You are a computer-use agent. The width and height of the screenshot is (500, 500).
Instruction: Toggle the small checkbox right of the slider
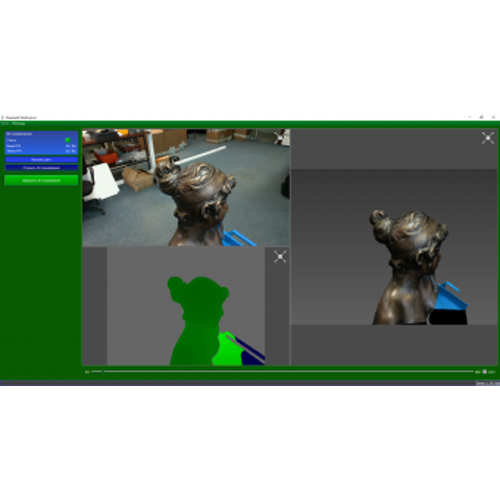click(484, 371)
